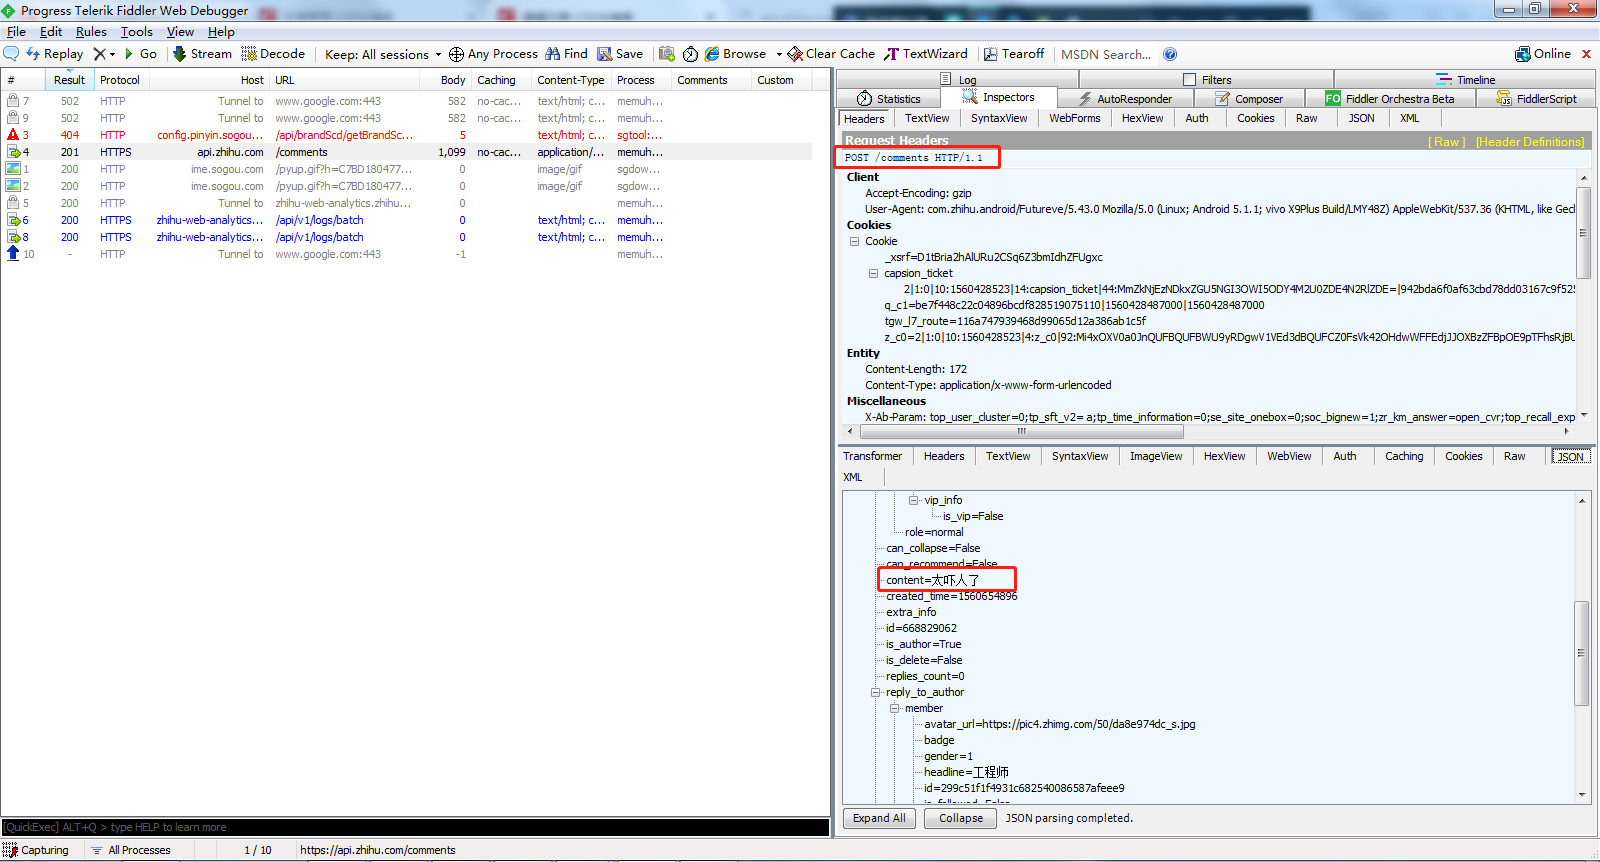Select request WebForms tab

pos(1074,118)
